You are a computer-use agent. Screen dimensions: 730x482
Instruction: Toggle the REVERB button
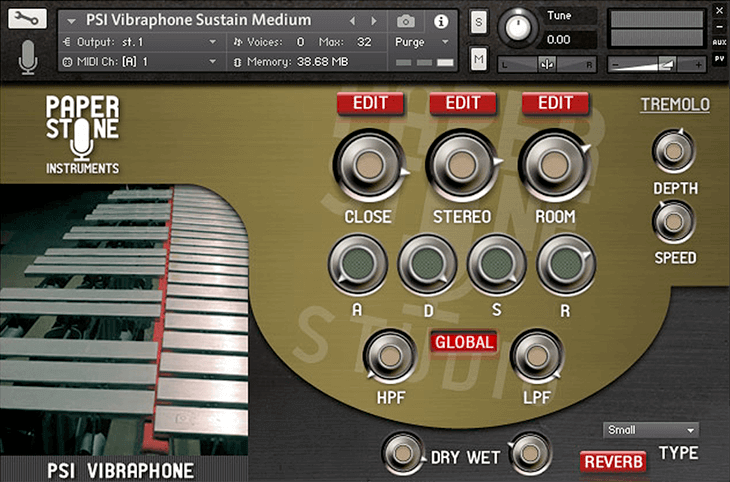coord(613,462)
